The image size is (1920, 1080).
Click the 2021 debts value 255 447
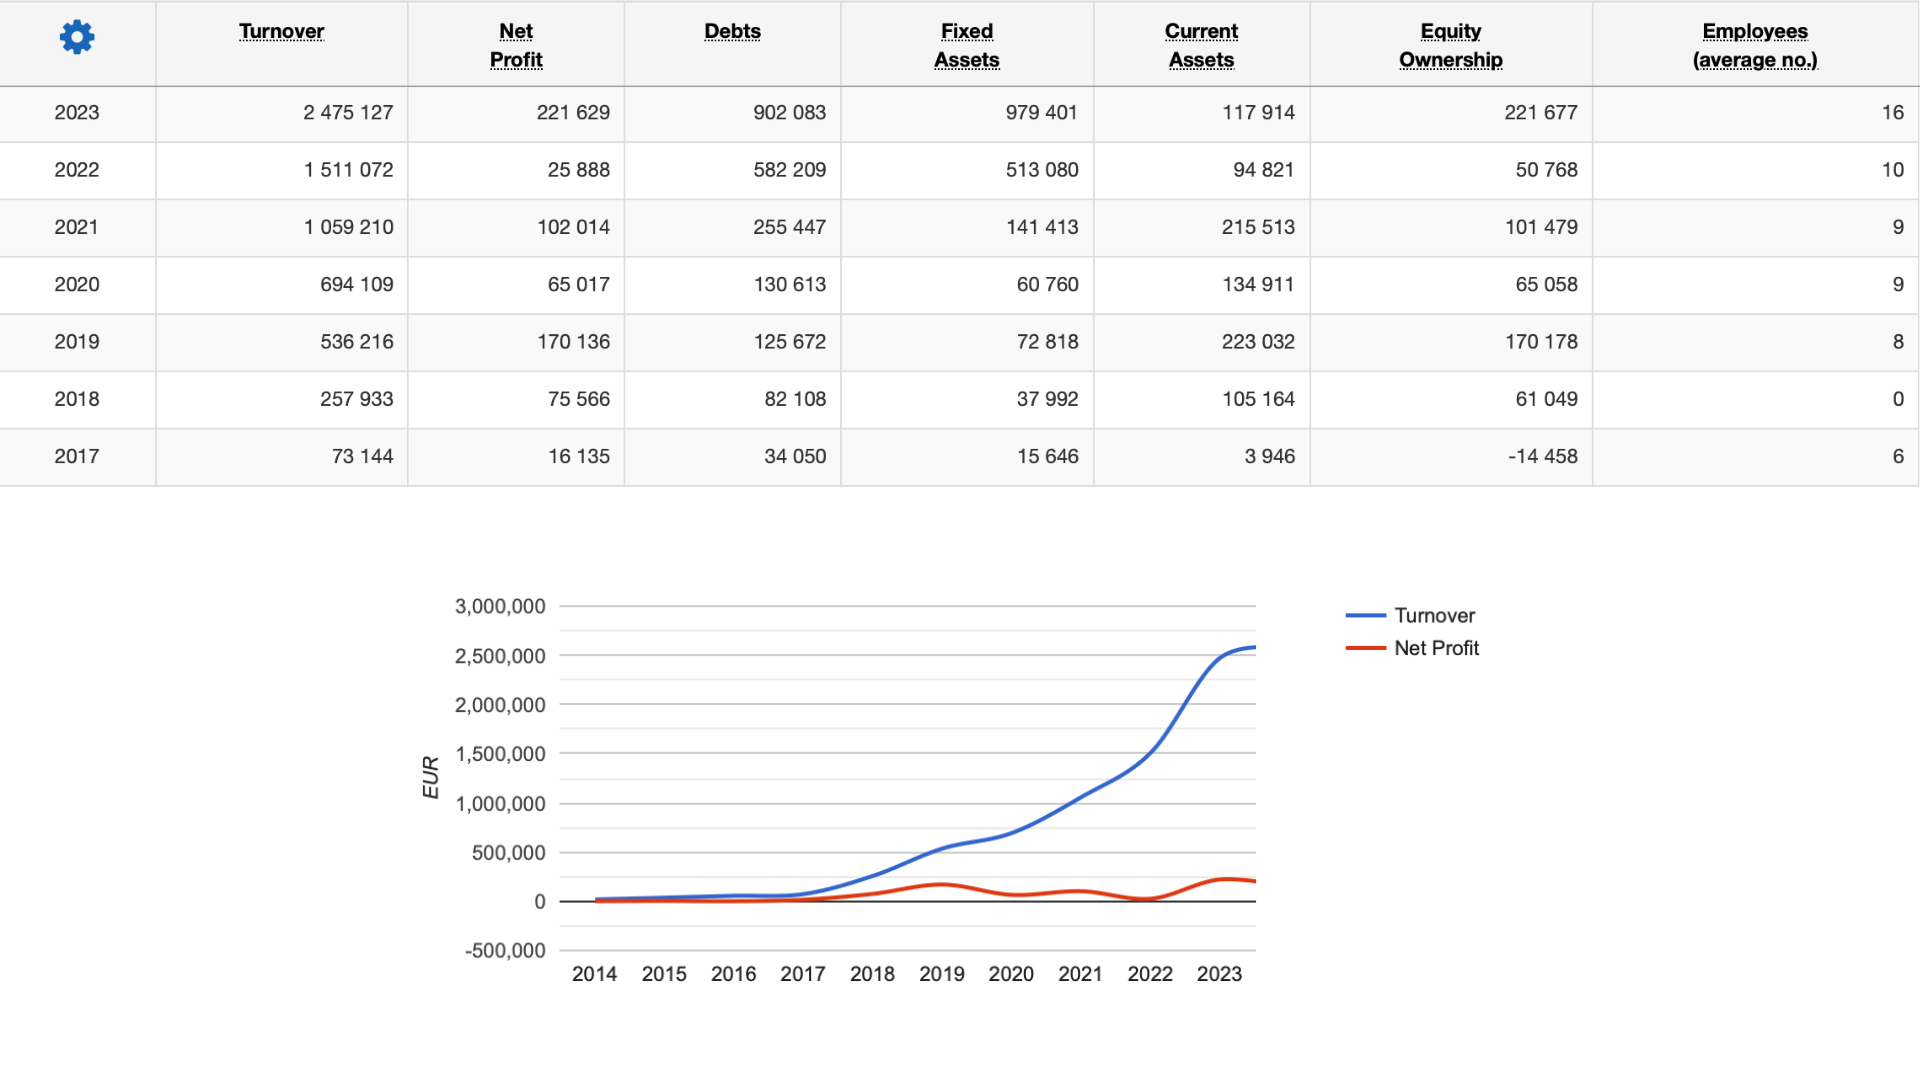789,227
